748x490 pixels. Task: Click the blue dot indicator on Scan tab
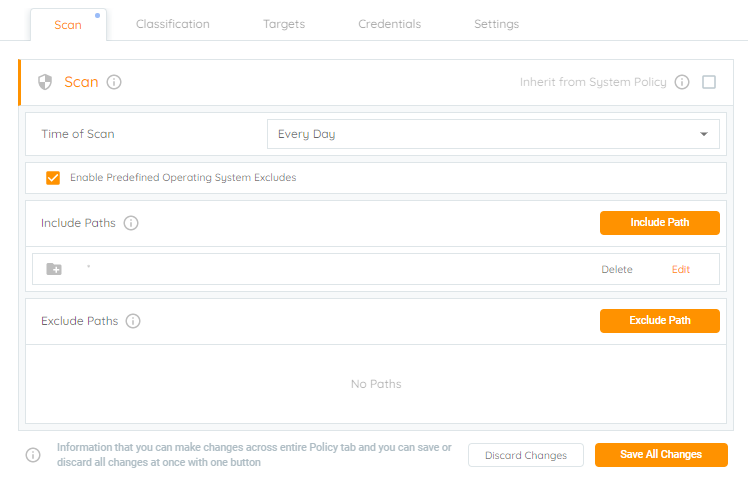[97, 15]
